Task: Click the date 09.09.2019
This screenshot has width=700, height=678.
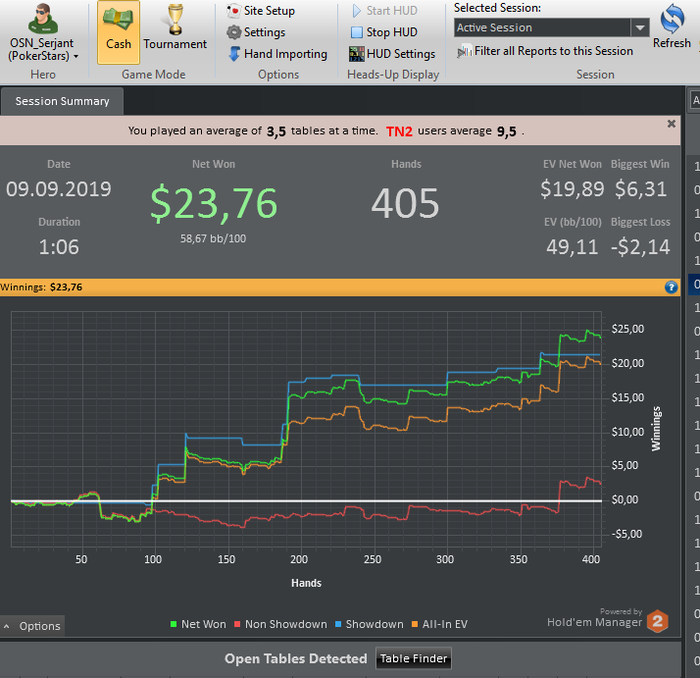Action: 58,189
